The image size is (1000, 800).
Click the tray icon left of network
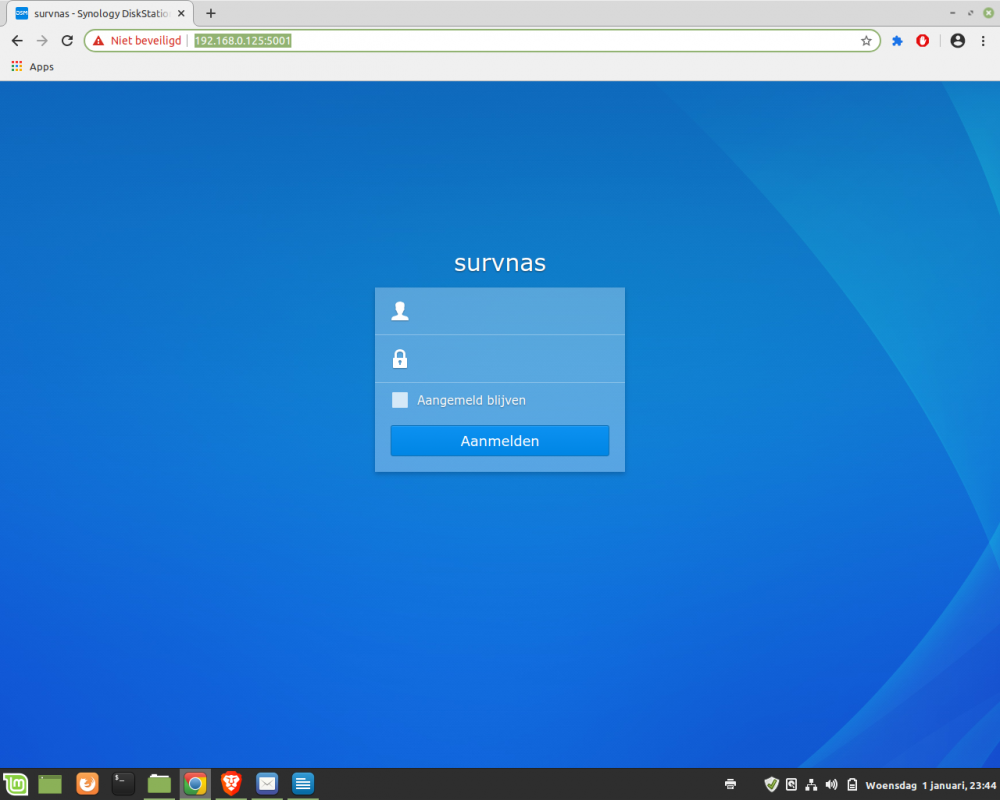tap(791, 785)
